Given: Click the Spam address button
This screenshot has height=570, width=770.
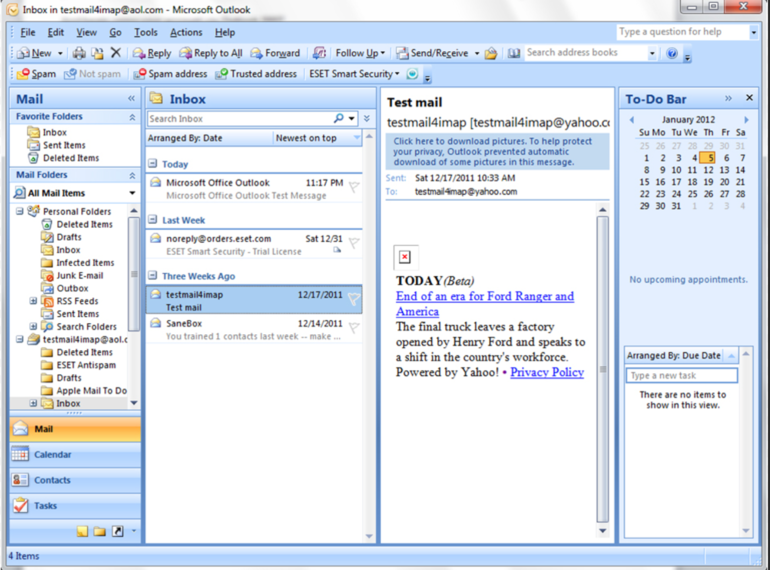Looking at the screenshot, I should 170,74.
